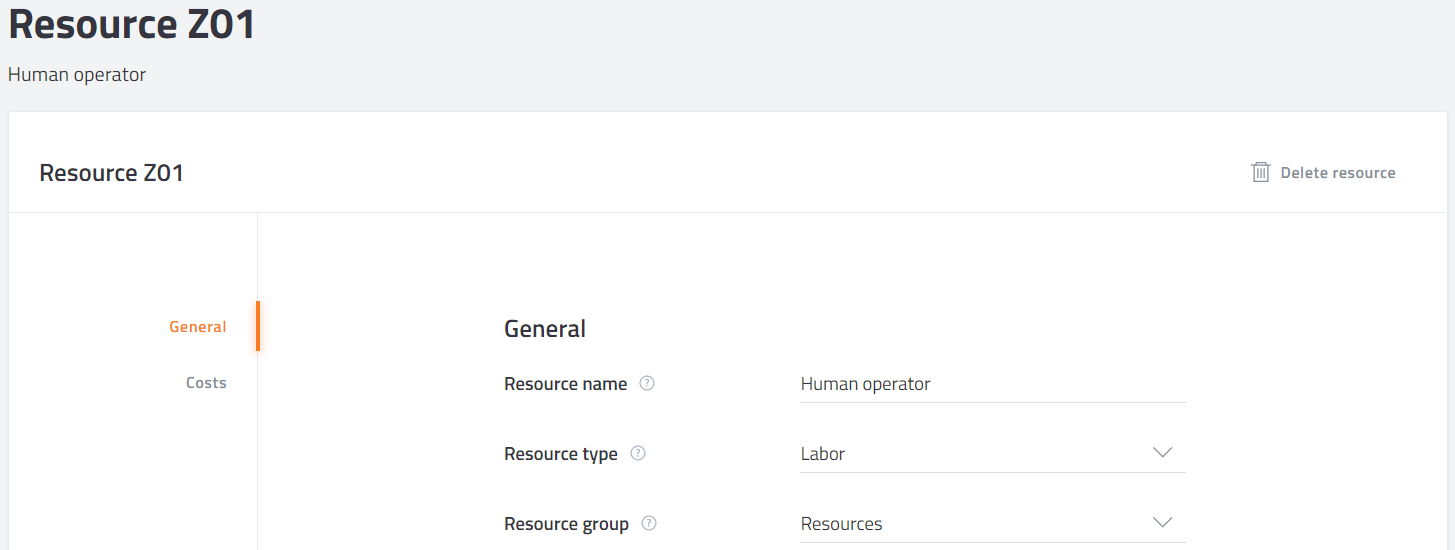Switch to the General tab
This screenshot has width=1455, height=550.
coord(198,326)
